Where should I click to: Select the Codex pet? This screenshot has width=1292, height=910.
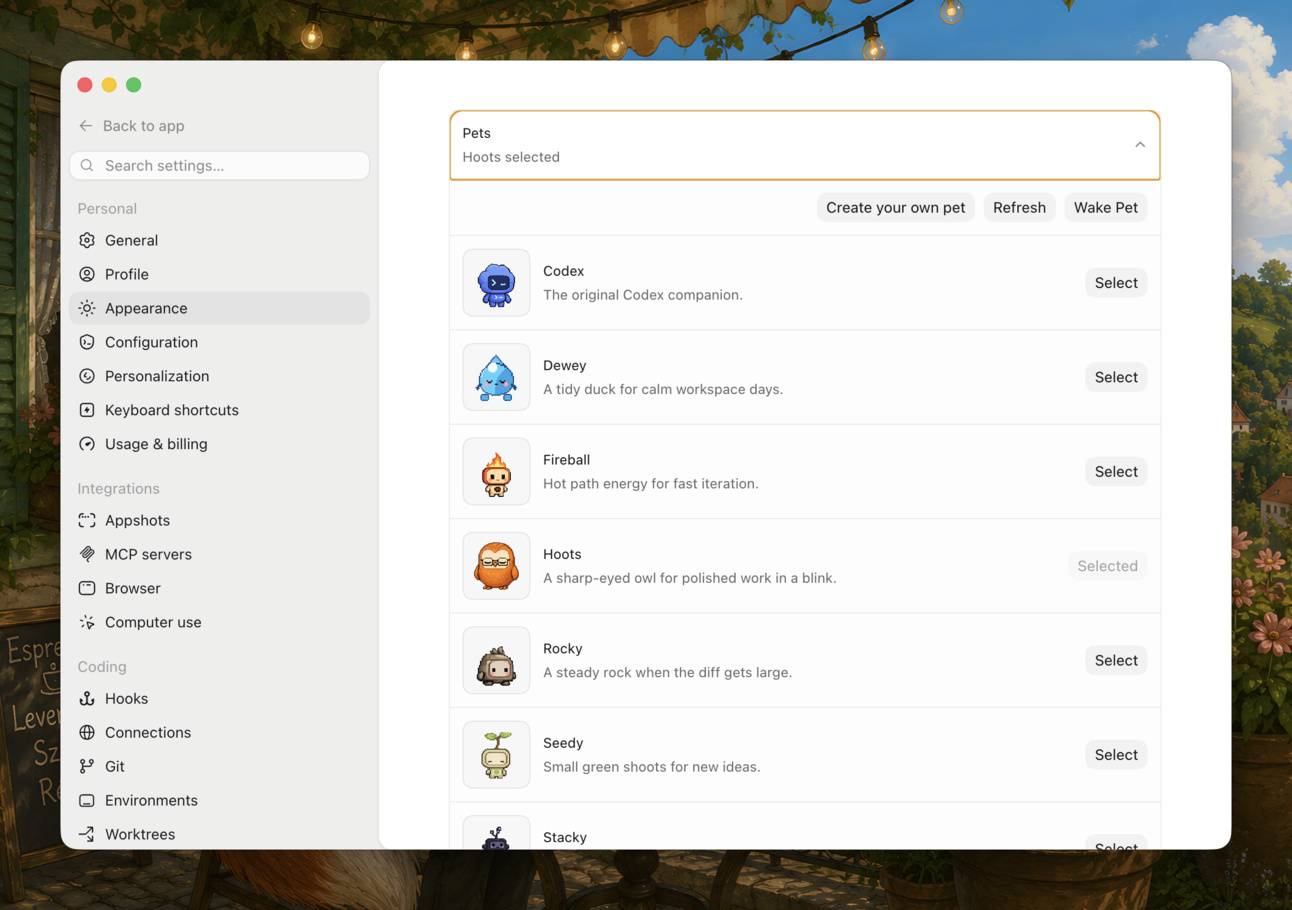[1116, 283]
